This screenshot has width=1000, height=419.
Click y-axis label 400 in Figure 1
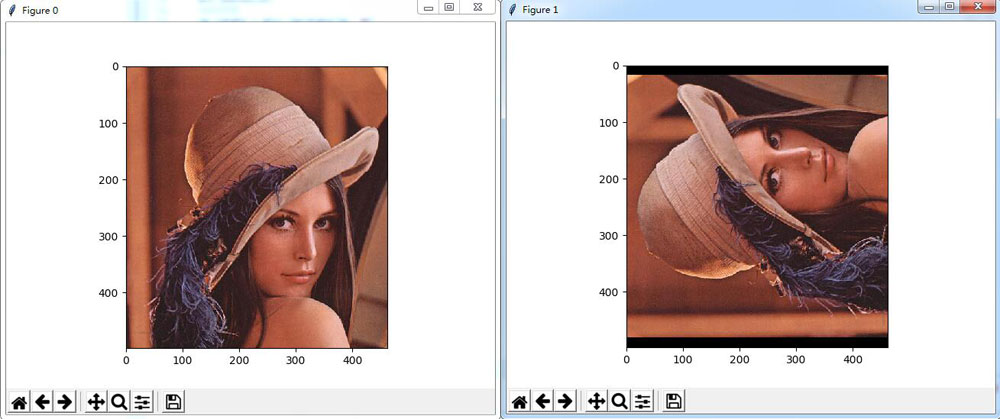610,292
